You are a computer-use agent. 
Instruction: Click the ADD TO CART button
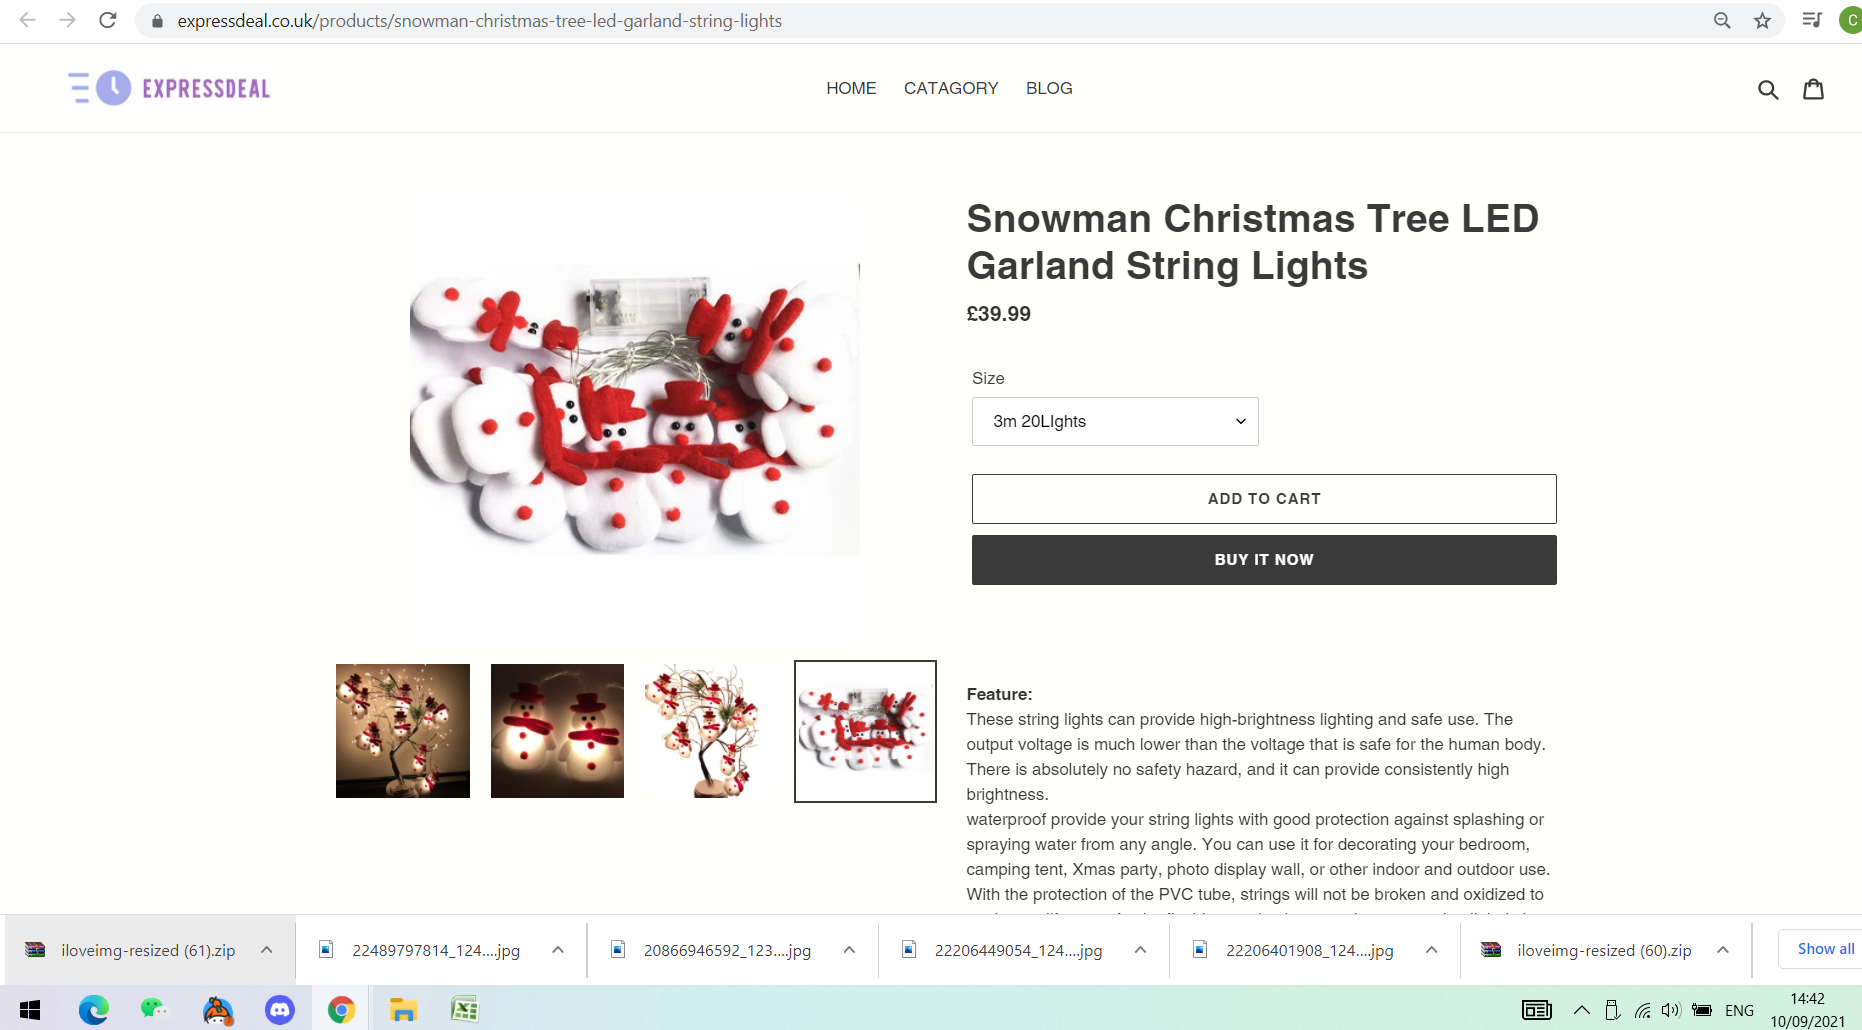click(1264, 499)
